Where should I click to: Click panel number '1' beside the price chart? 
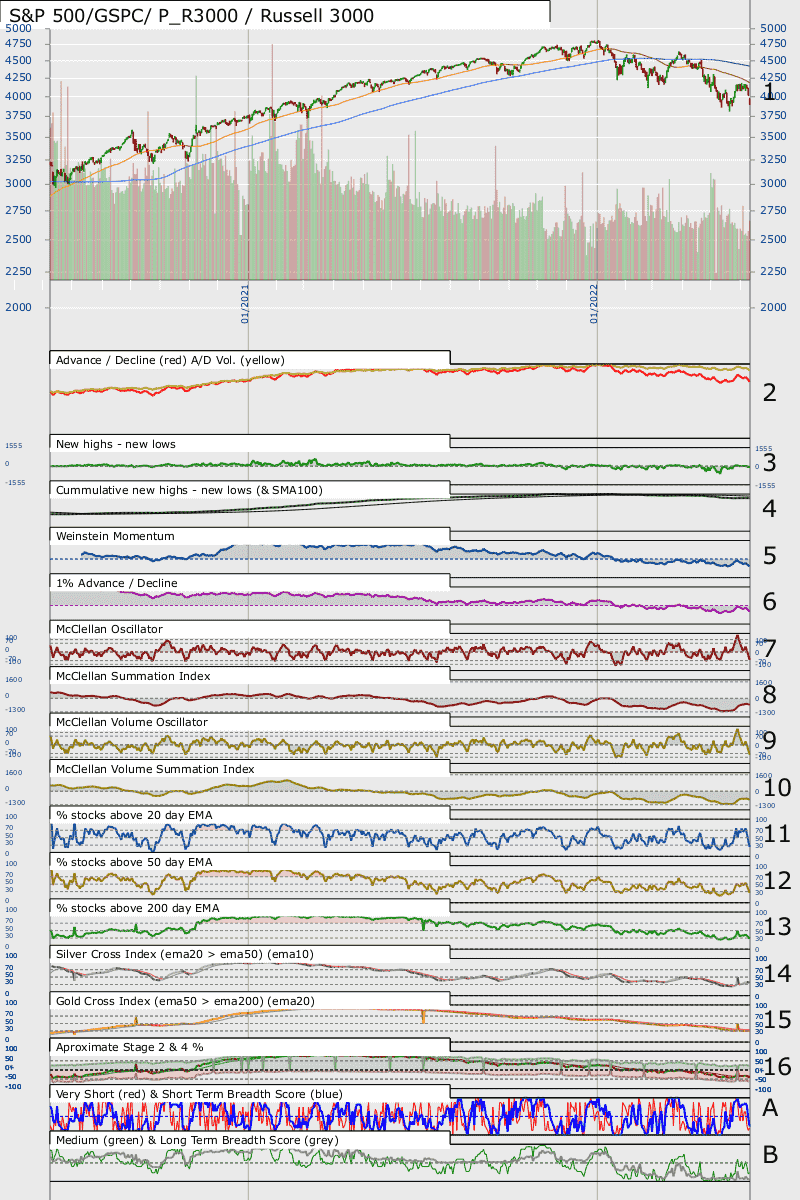click(769, 92)
